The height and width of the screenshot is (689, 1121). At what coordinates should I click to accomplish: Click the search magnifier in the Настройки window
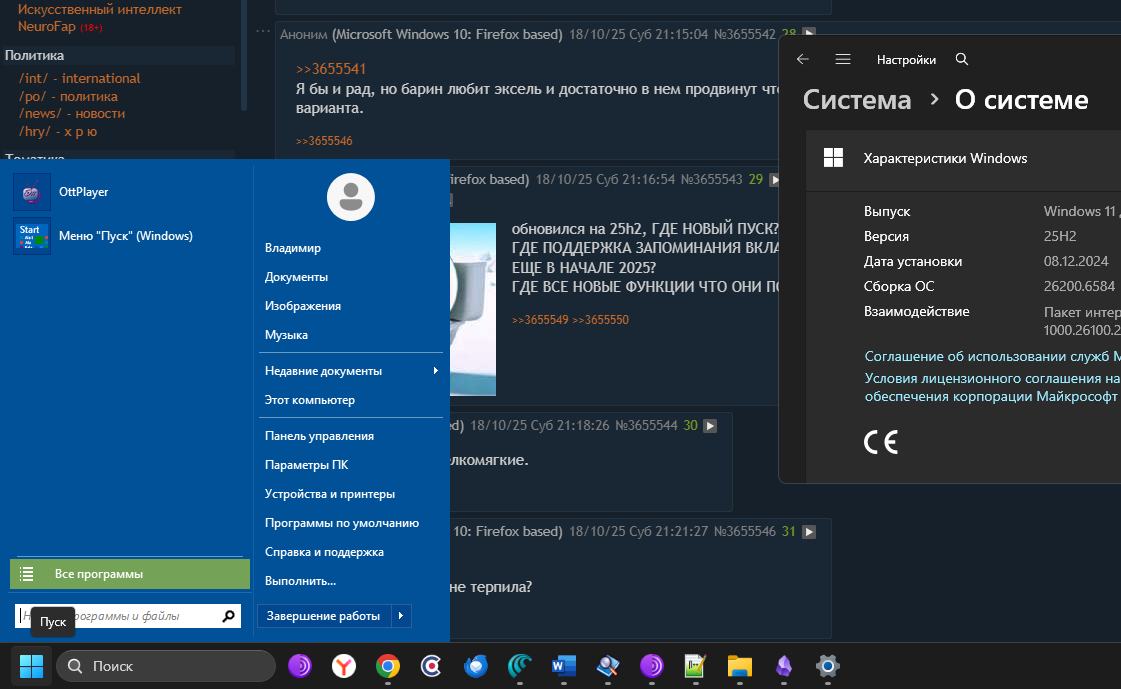tap(961, 59)
